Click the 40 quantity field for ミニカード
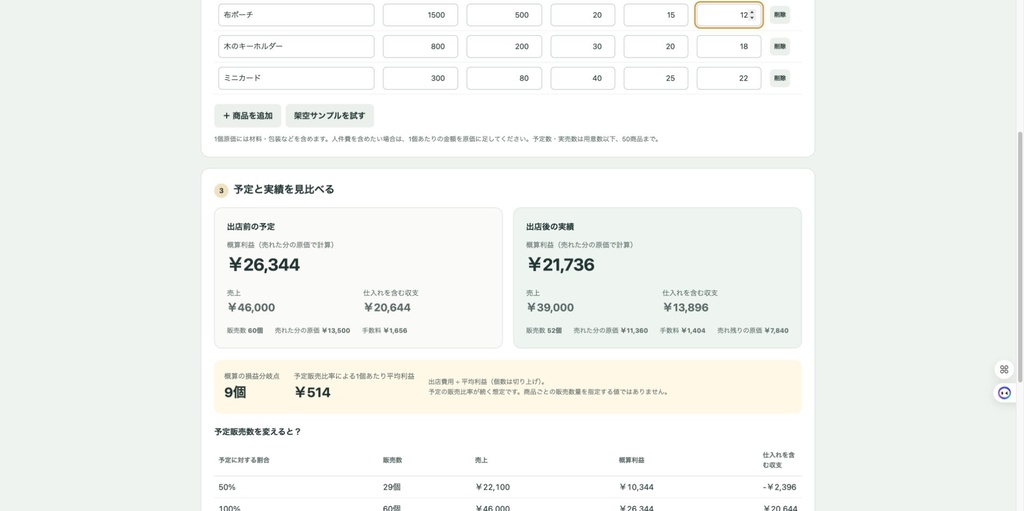1024x511 pixels. [x=583, y=78]
